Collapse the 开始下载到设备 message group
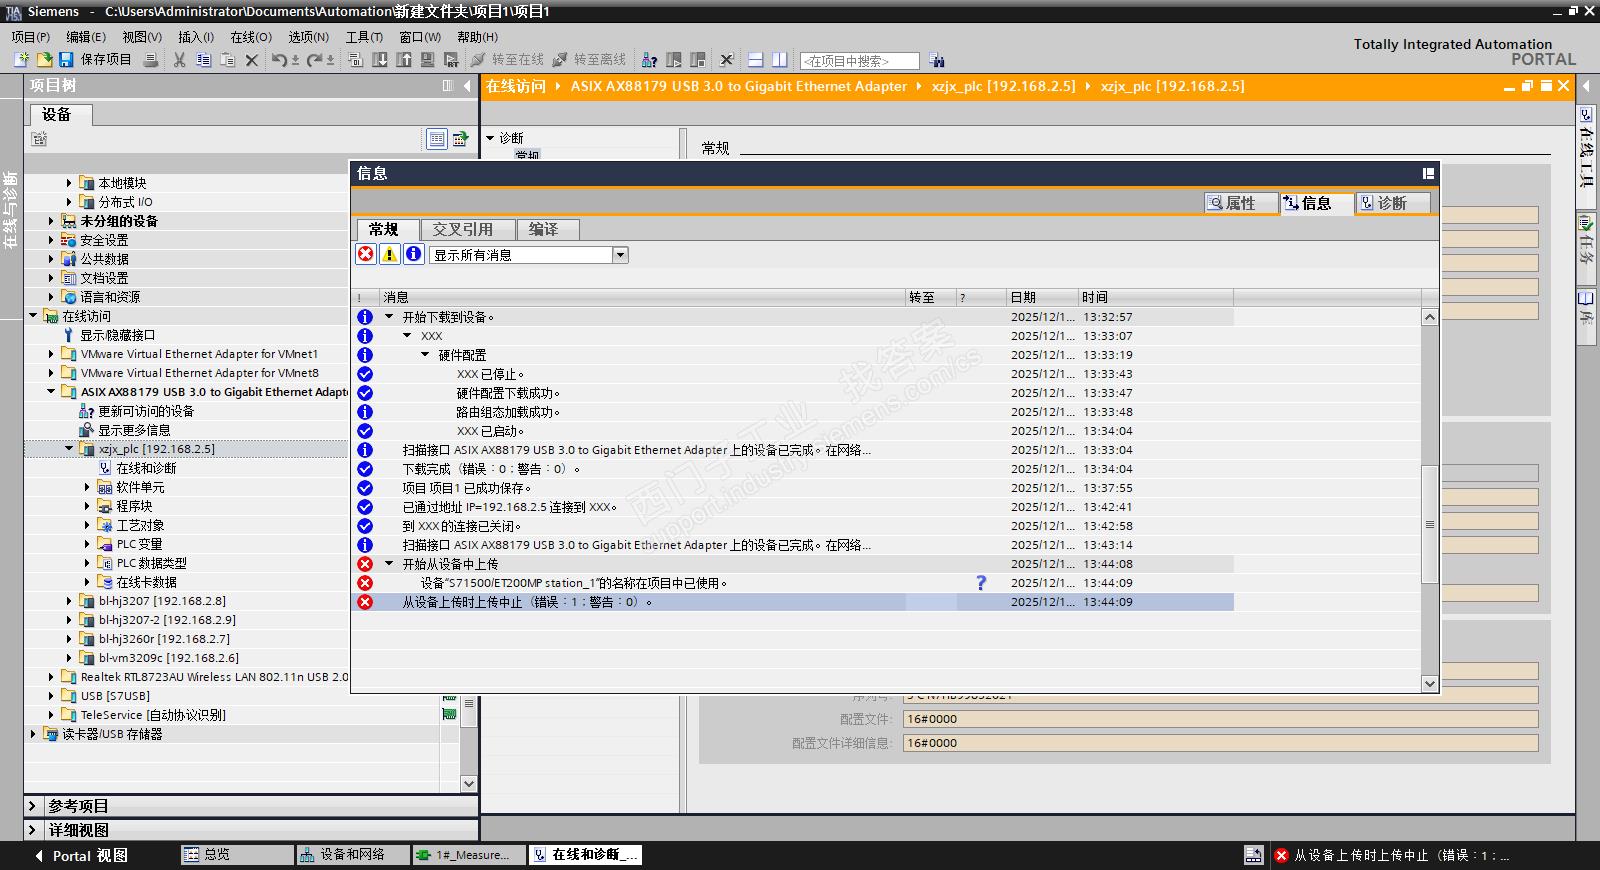1600x870 pixels. click(x=389, y=317)
